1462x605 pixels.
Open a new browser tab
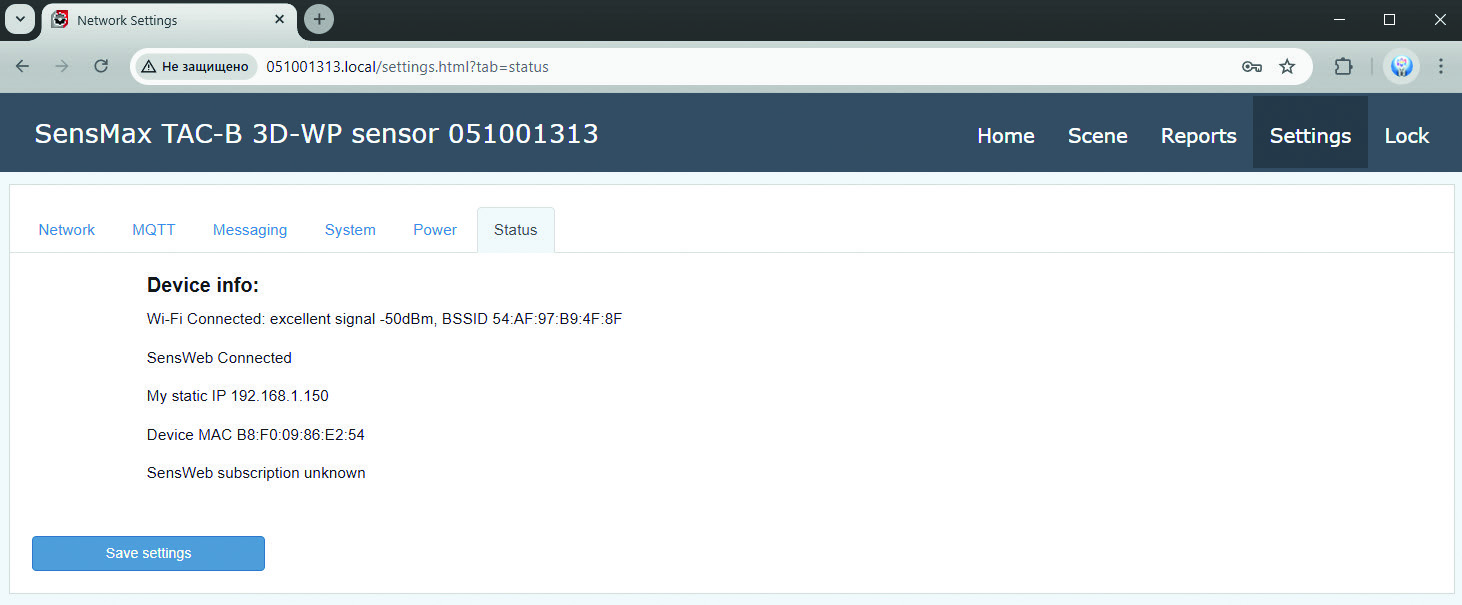pyautogui.click(x=319, y=19)
